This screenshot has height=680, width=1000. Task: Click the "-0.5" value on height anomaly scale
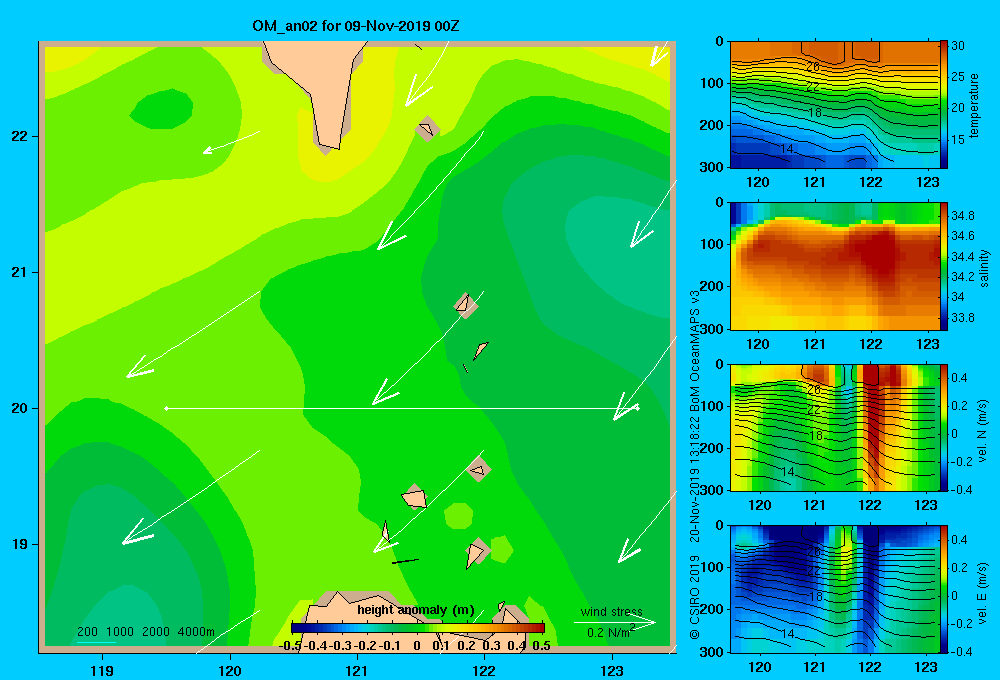point(290,646)
